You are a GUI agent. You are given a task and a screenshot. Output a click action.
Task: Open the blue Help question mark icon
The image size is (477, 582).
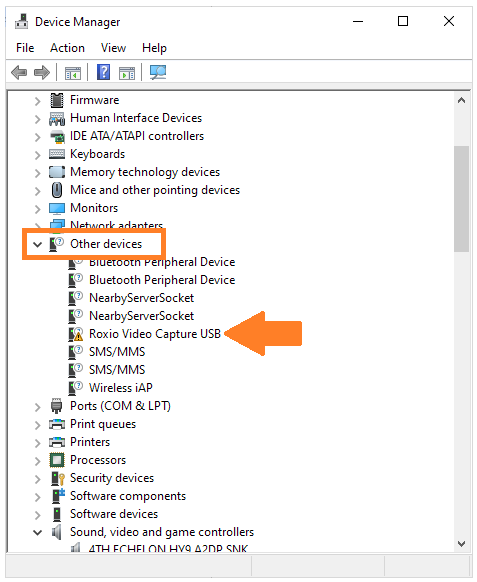pyautogui.click(x=104, y=72)
